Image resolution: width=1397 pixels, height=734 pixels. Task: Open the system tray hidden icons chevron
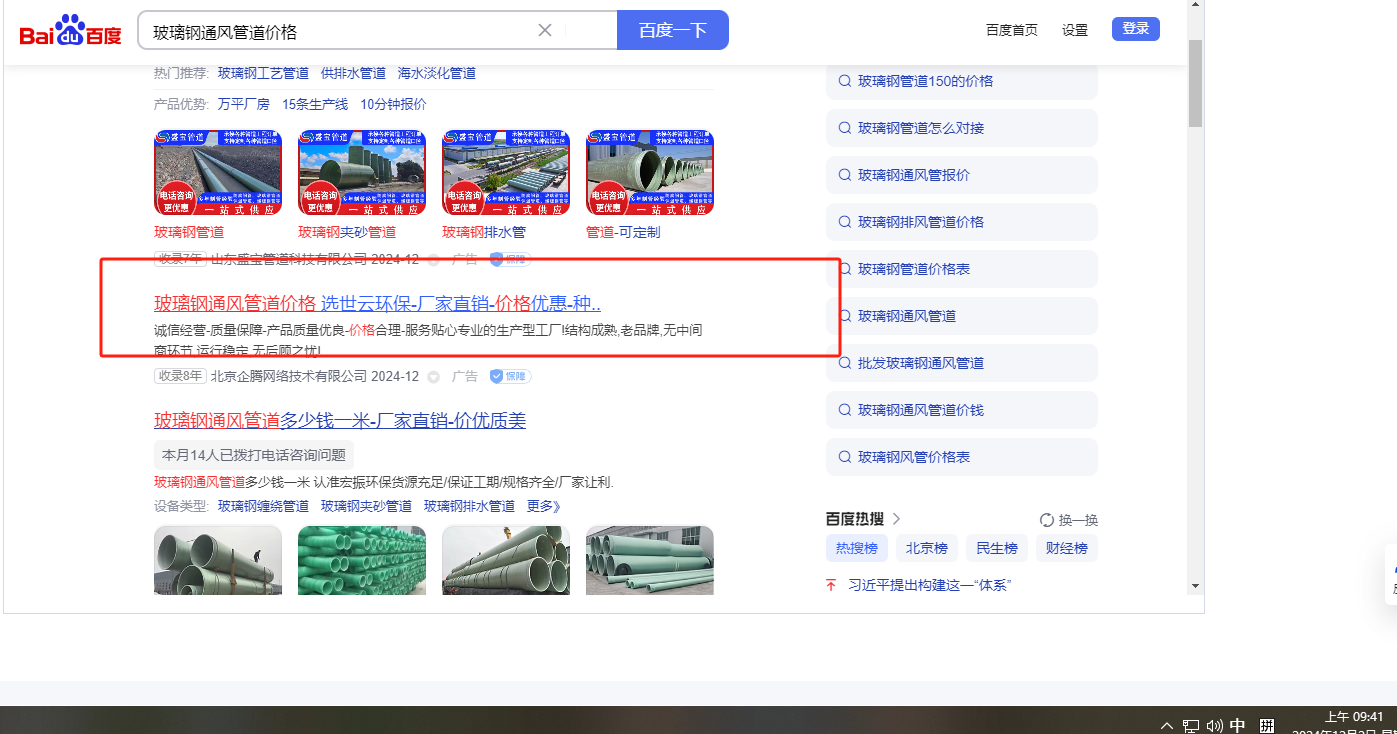pos(1166,726)
